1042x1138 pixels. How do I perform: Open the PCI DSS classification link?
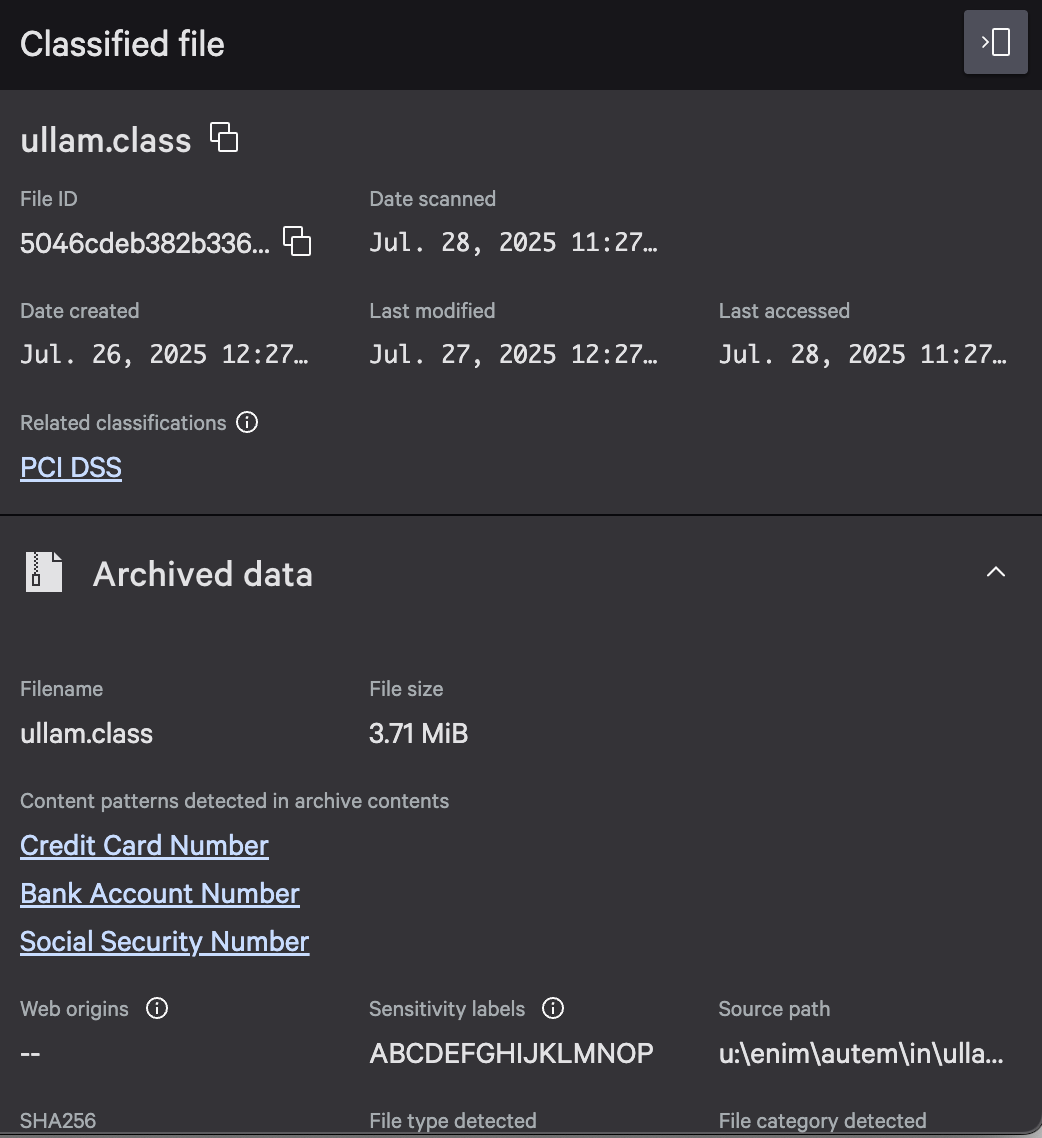pyautogui.click(x=71, y=467)
